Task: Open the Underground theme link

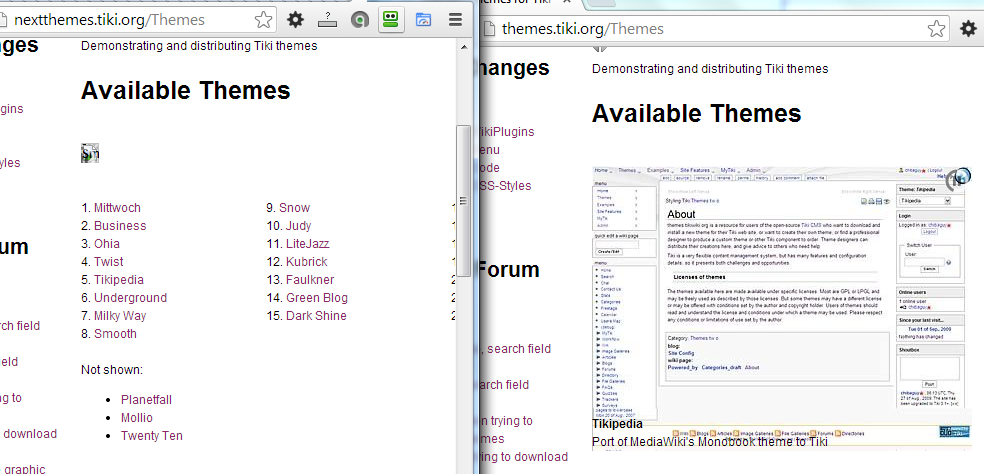Action: pos(131,298)
